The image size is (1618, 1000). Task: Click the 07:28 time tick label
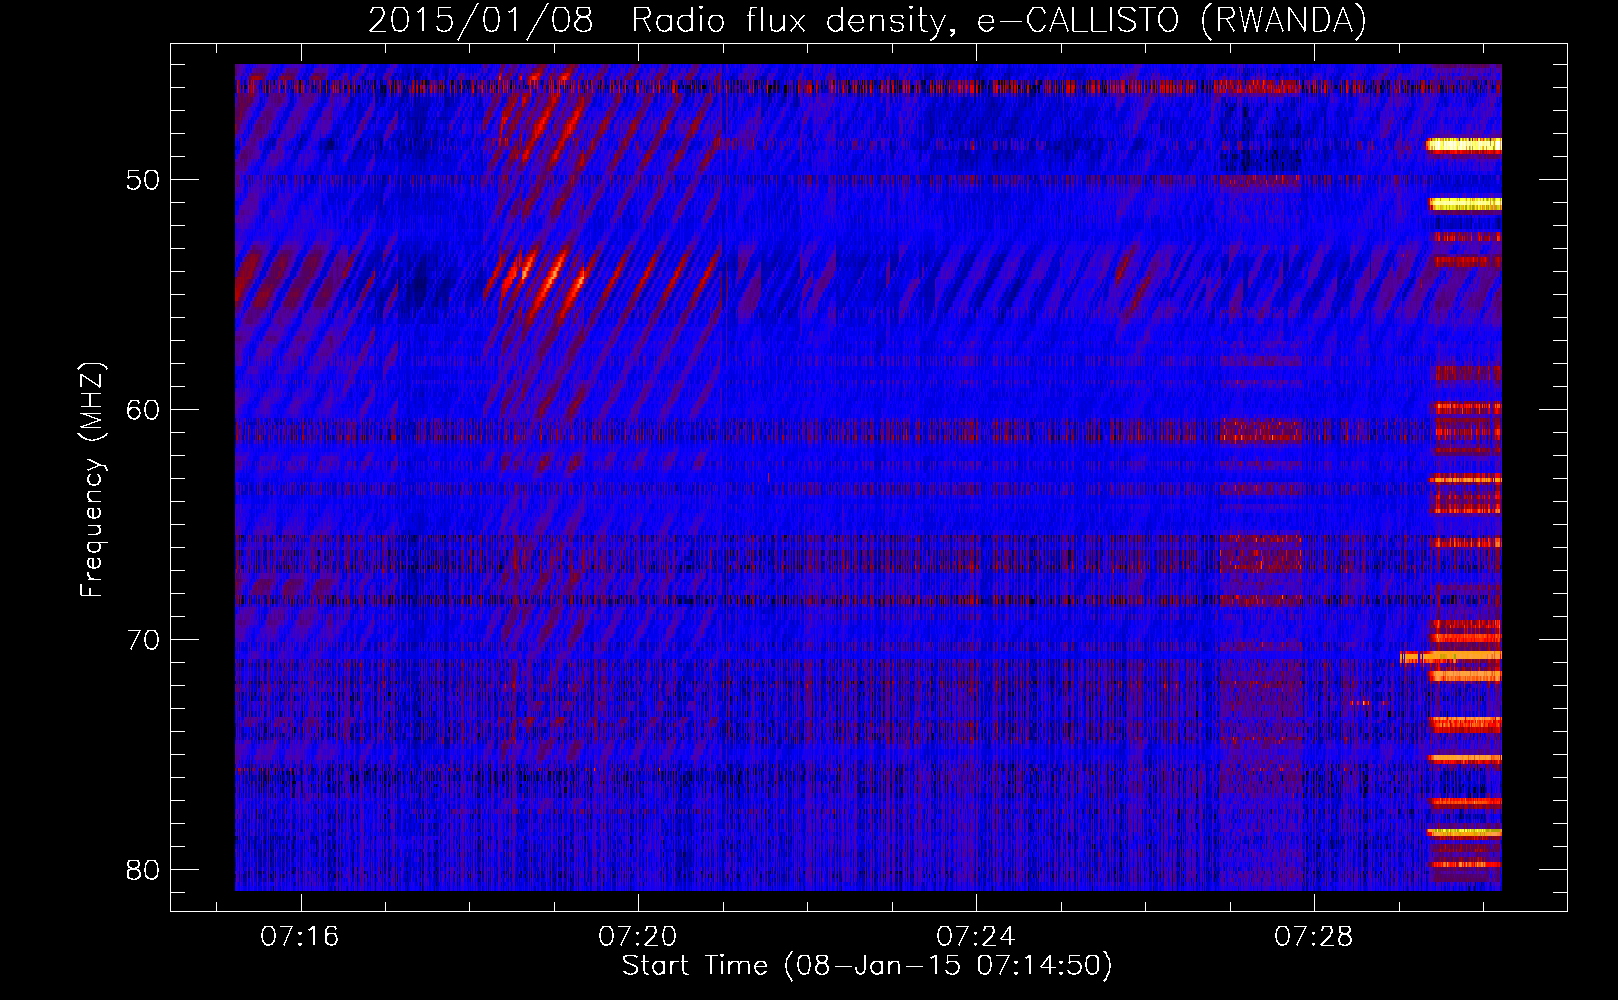pyautogui.click(x=1313, y=937)
